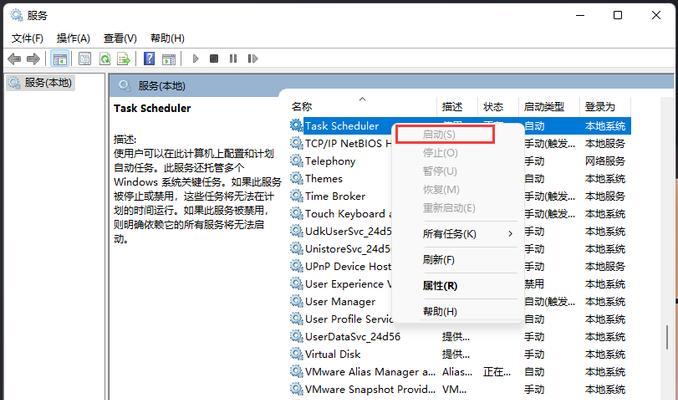Click the Start Service play icon in toolbar
678x400 pixels.
pos(195,58)
